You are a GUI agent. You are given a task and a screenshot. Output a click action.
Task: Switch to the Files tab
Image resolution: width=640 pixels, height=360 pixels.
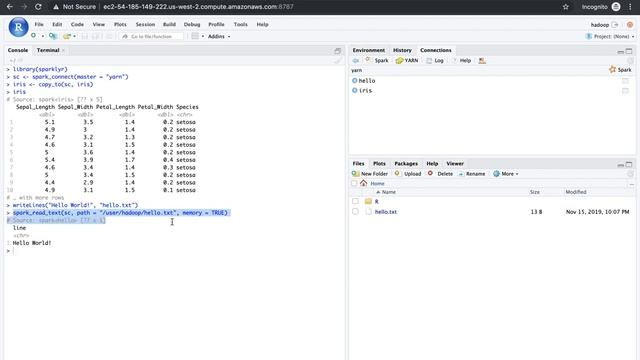coord(358,164)
